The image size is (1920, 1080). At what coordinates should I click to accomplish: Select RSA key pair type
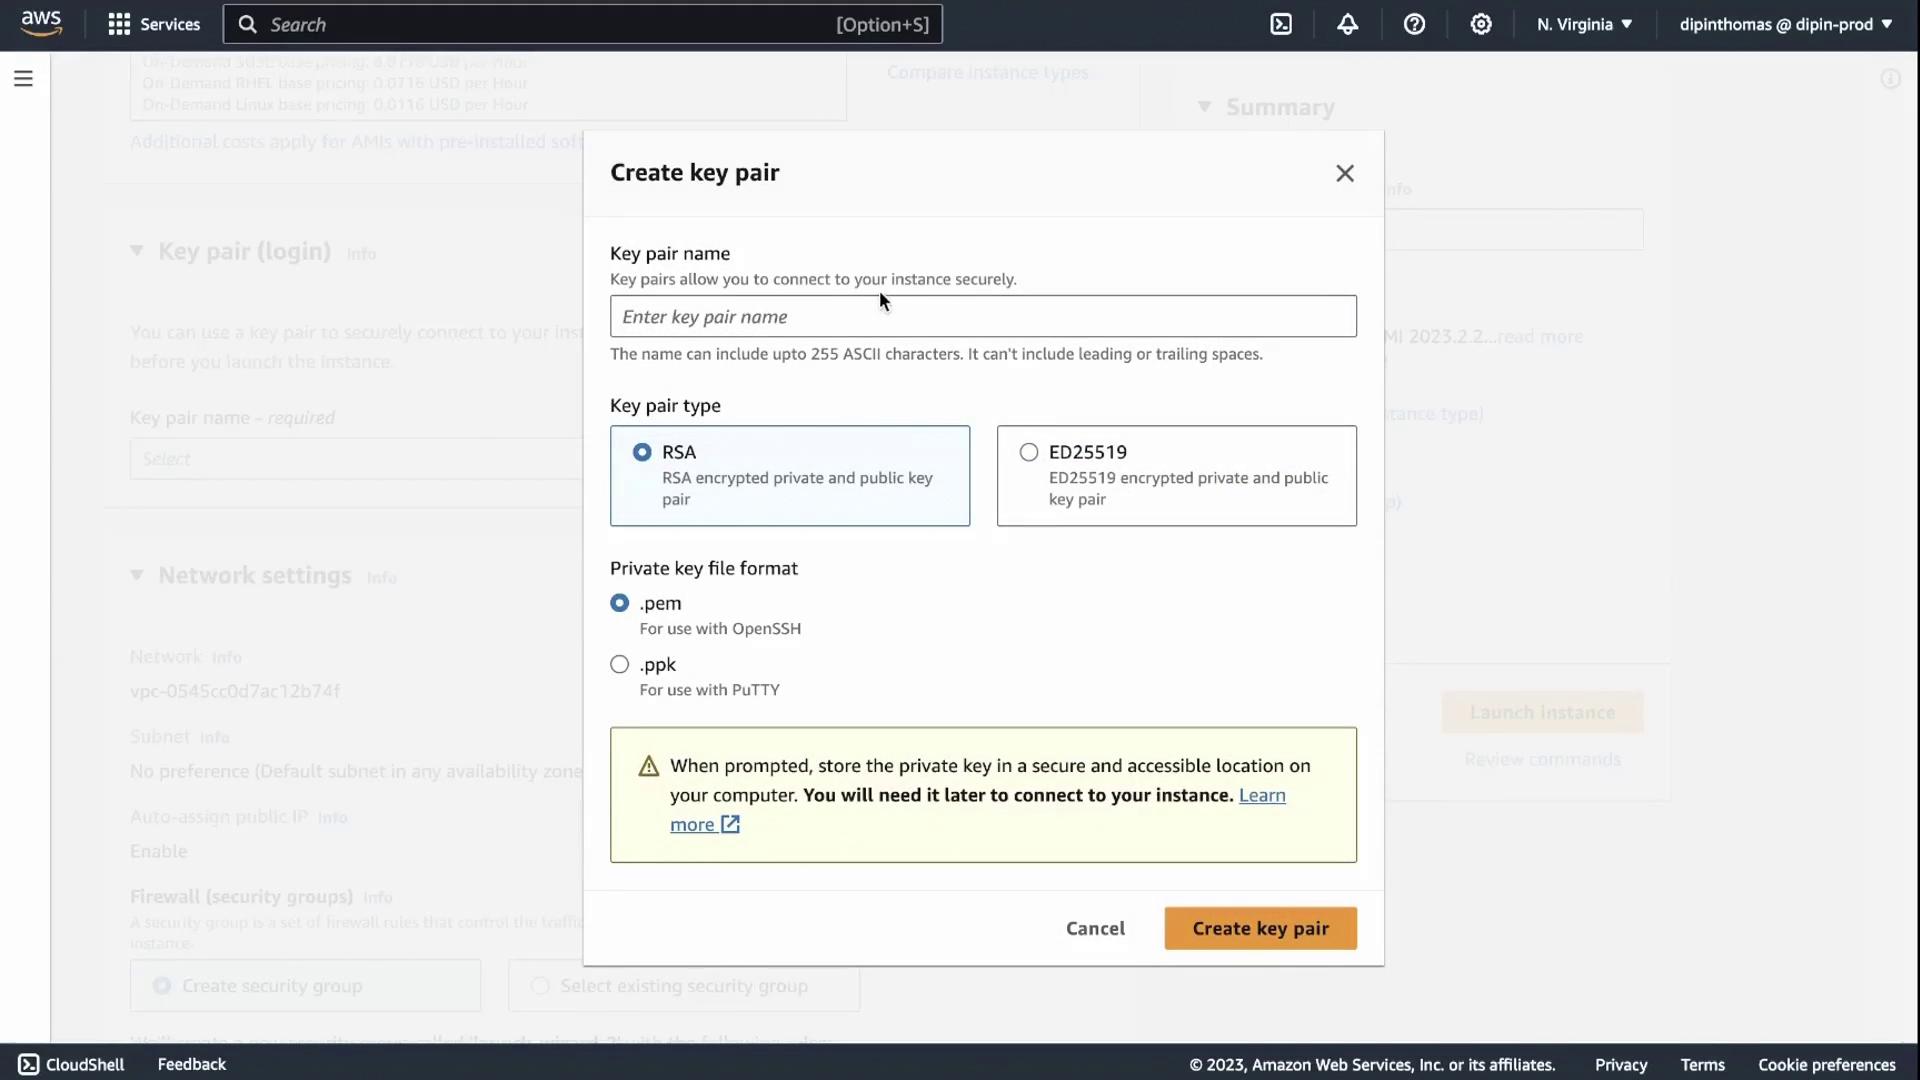[x=642, y=452]
